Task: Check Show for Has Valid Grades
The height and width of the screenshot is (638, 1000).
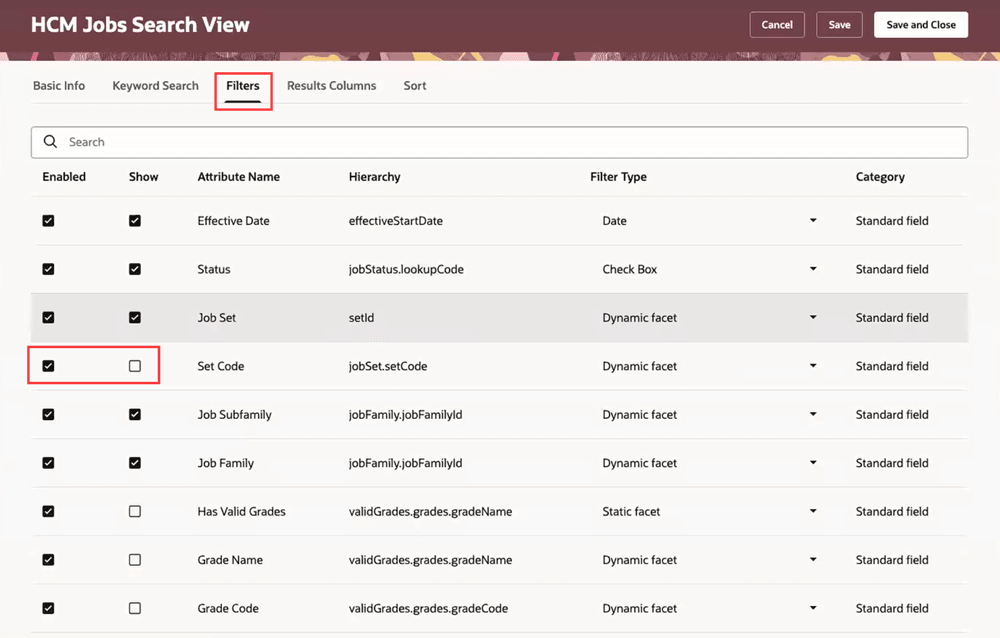Action: point(135,512)
